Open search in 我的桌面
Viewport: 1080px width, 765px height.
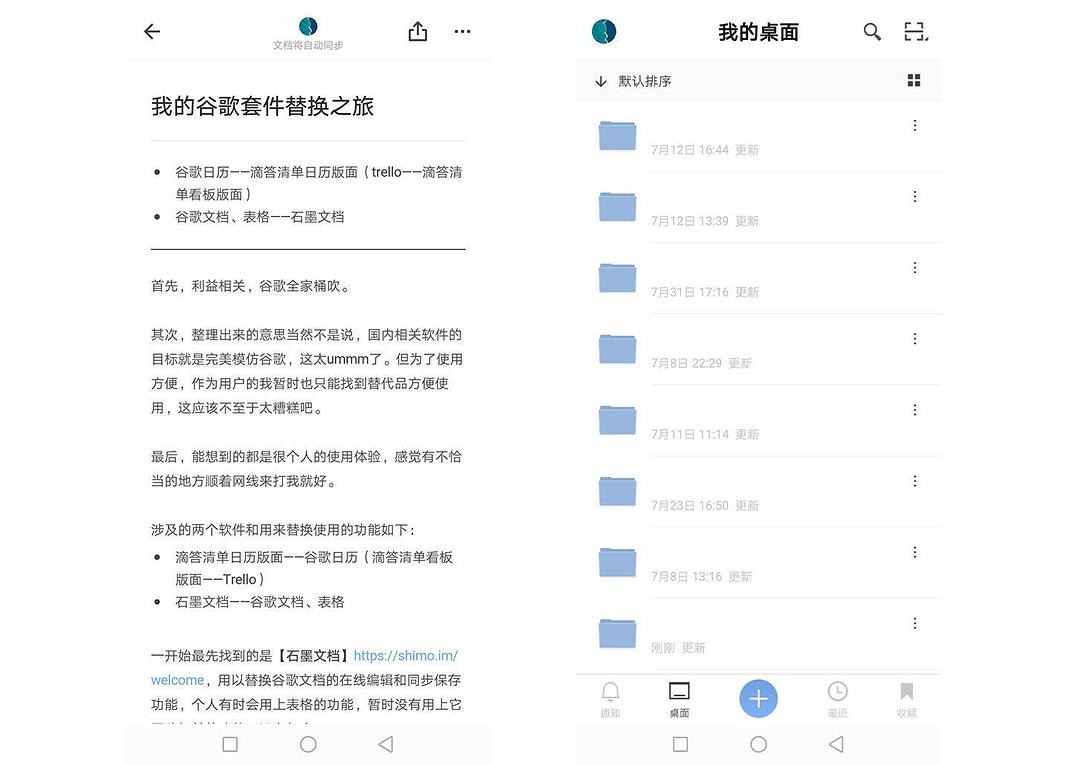tap(872, 32)
